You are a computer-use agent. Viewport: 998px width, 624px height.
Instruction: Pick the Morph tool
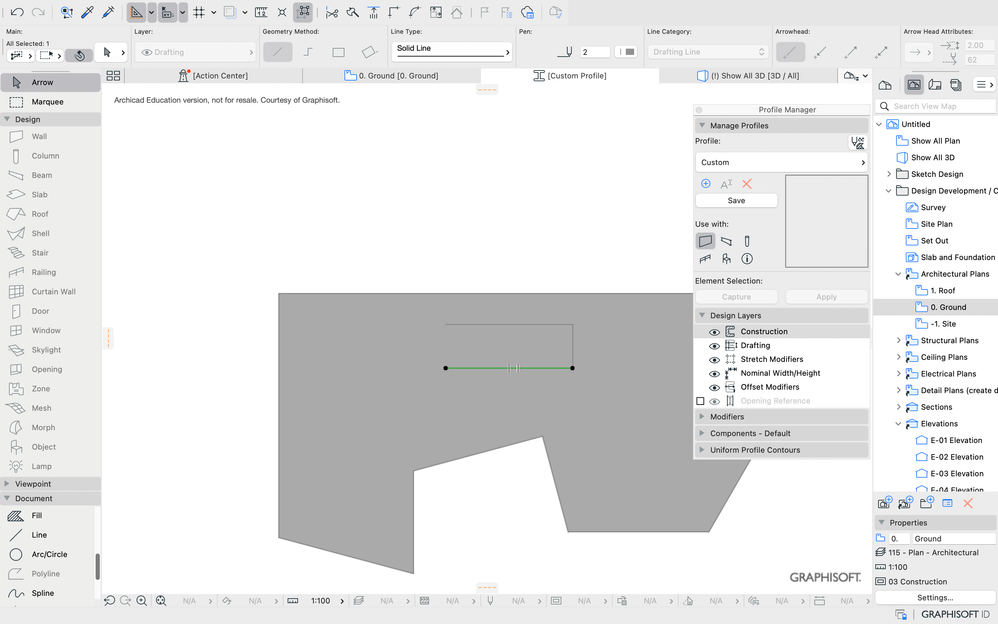pyautogui.click(x=43, y=428)
